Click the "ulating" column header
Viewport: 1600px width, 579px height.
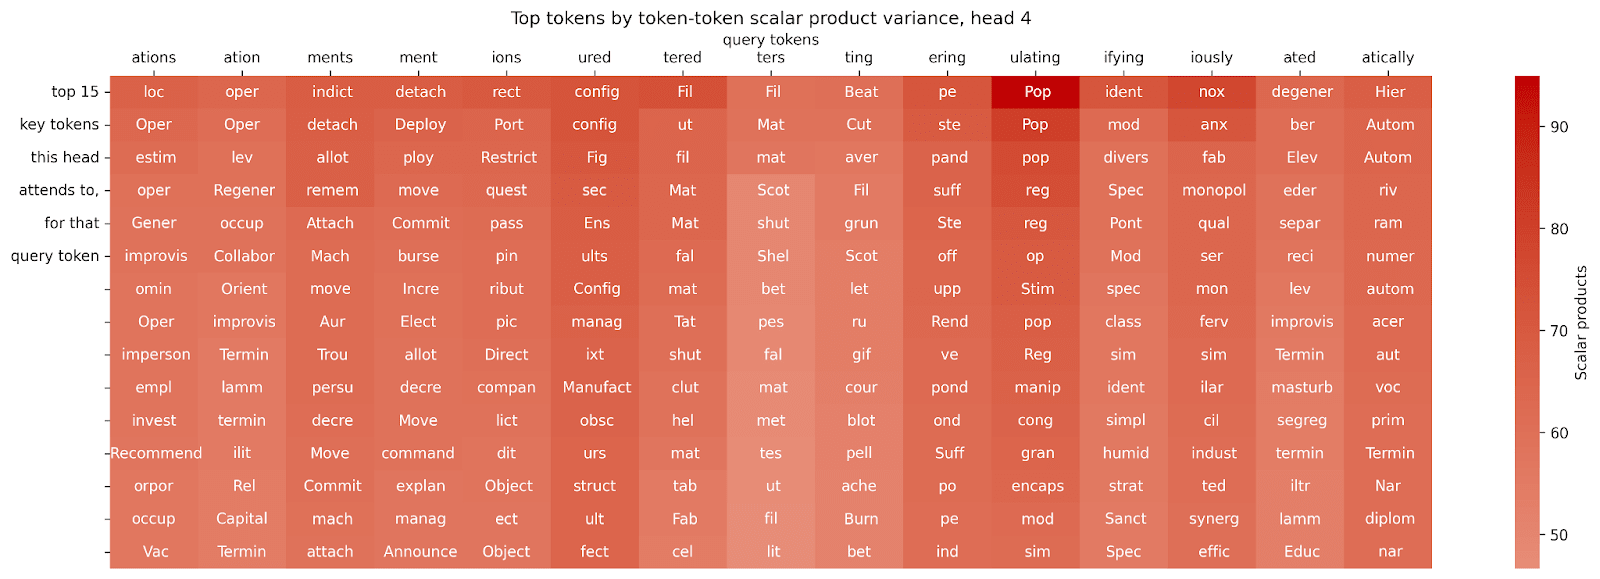[1034, 57]
